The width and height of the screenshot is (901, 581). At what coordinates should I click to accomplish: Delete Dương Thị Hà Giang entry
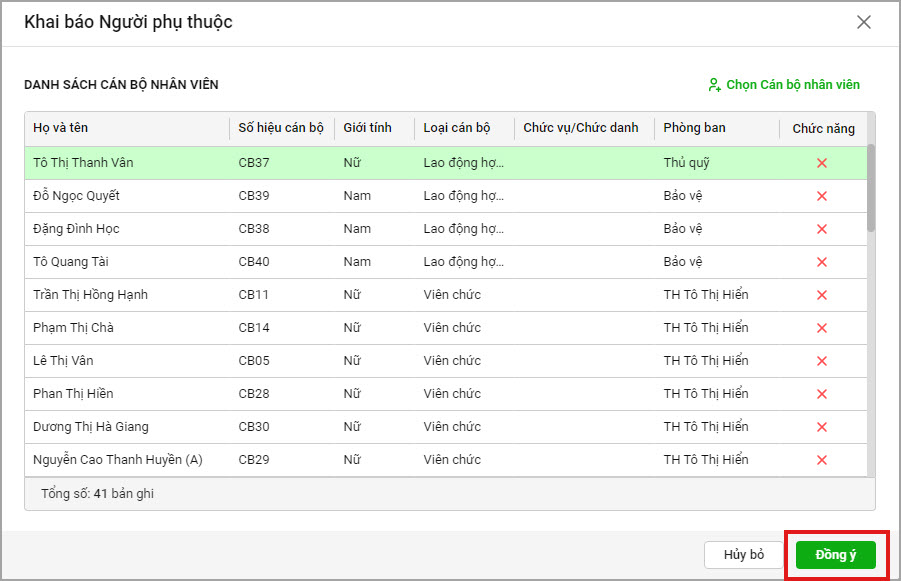click(822, 427)
